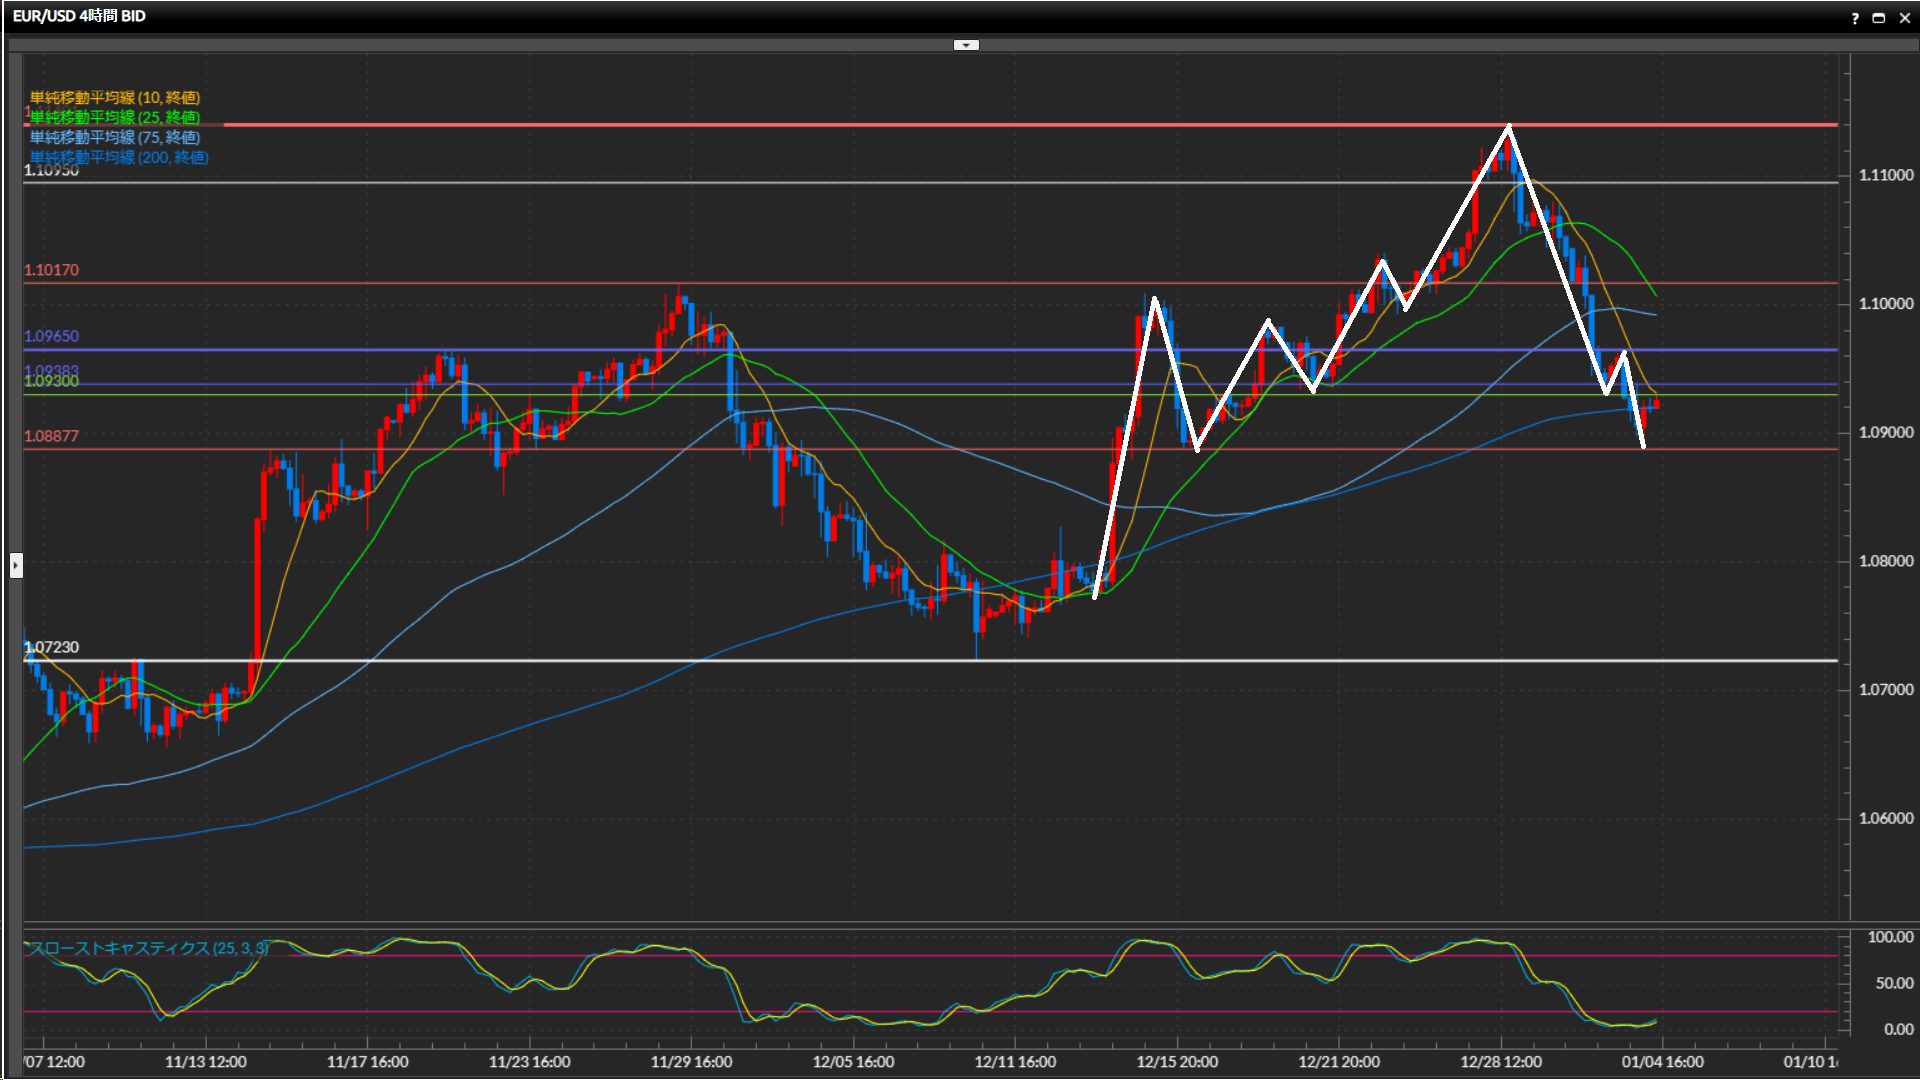Screen dimensions: 1920x1080
Task: Select the 25-period moving average label
Action: click(x=115, y=117)
